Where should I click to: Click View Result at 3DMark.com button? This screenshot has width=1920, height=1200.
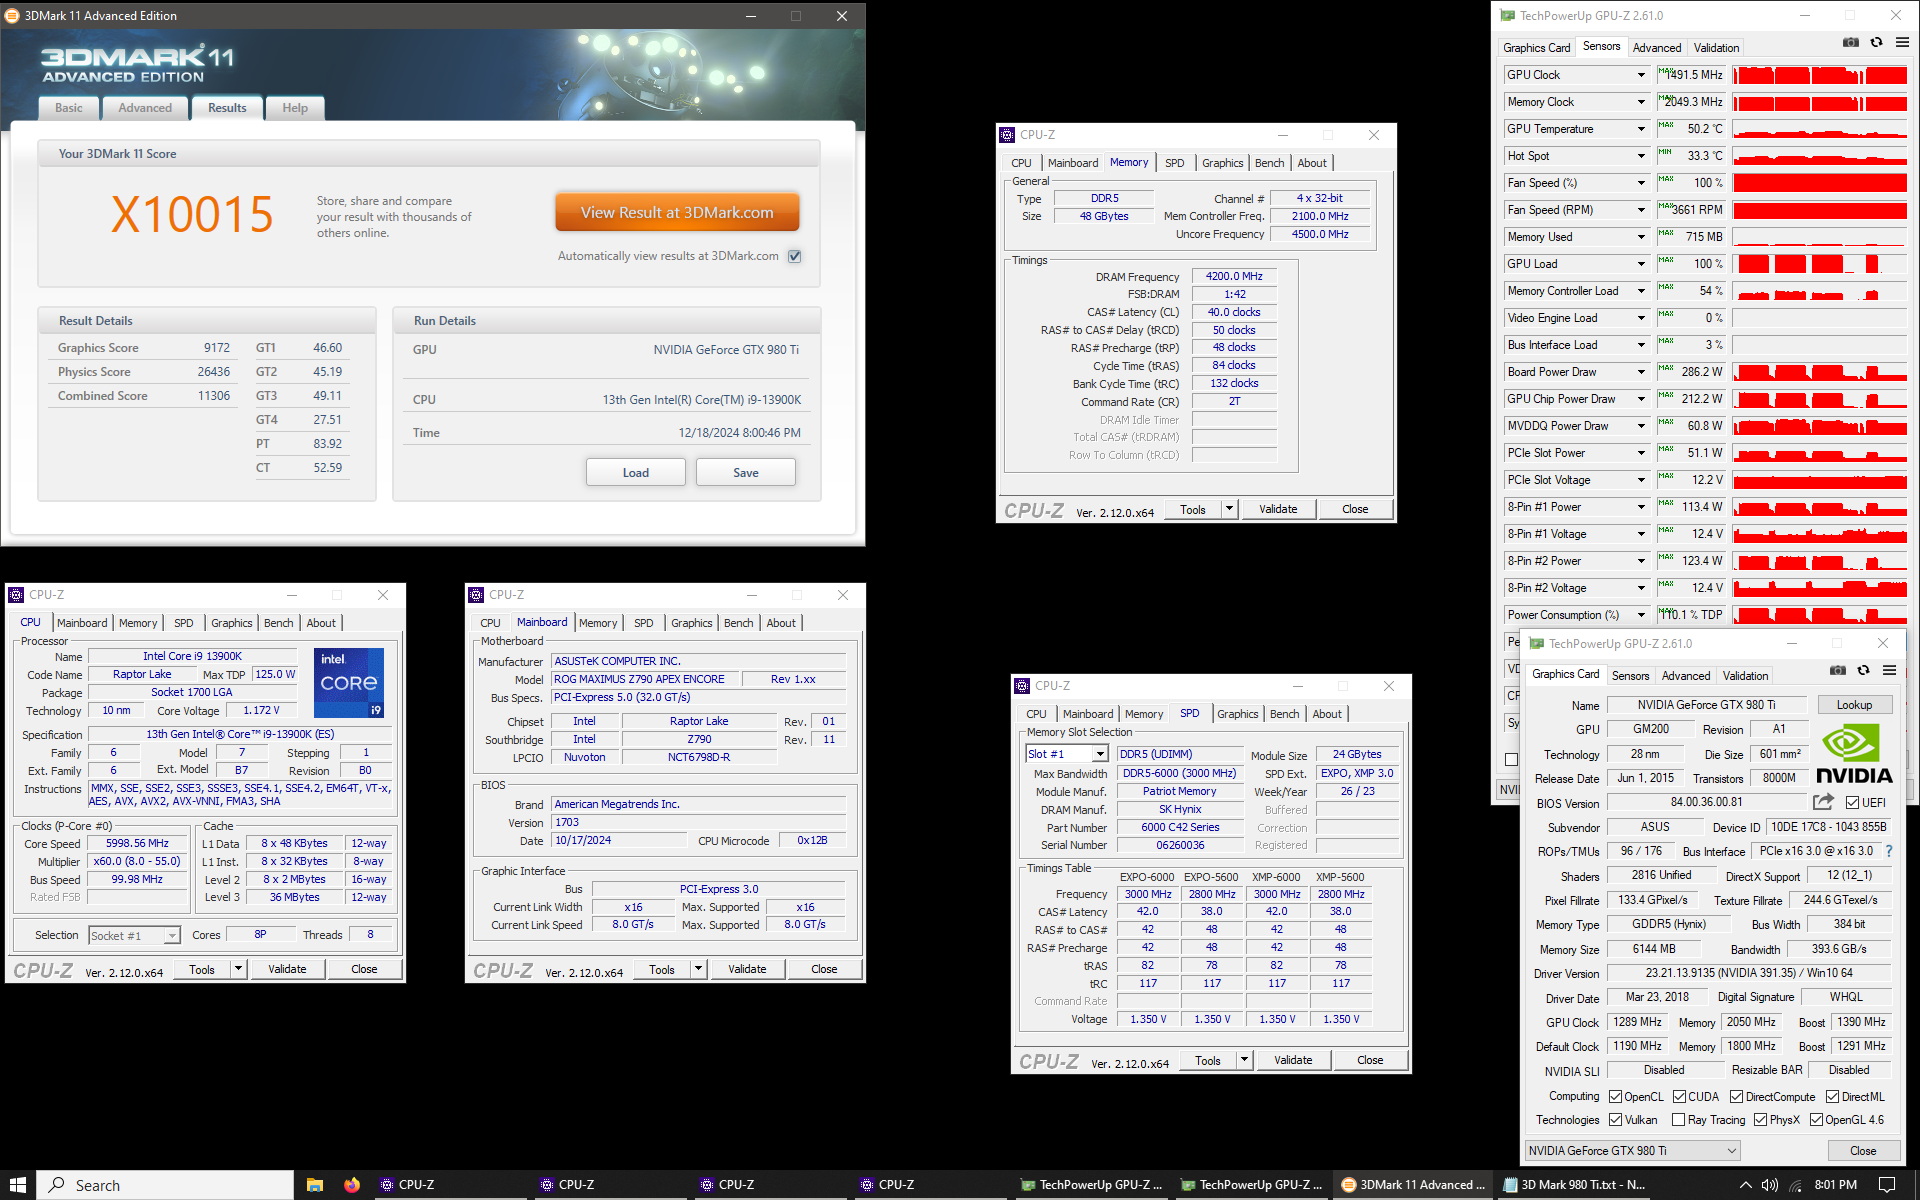(677, 212)
